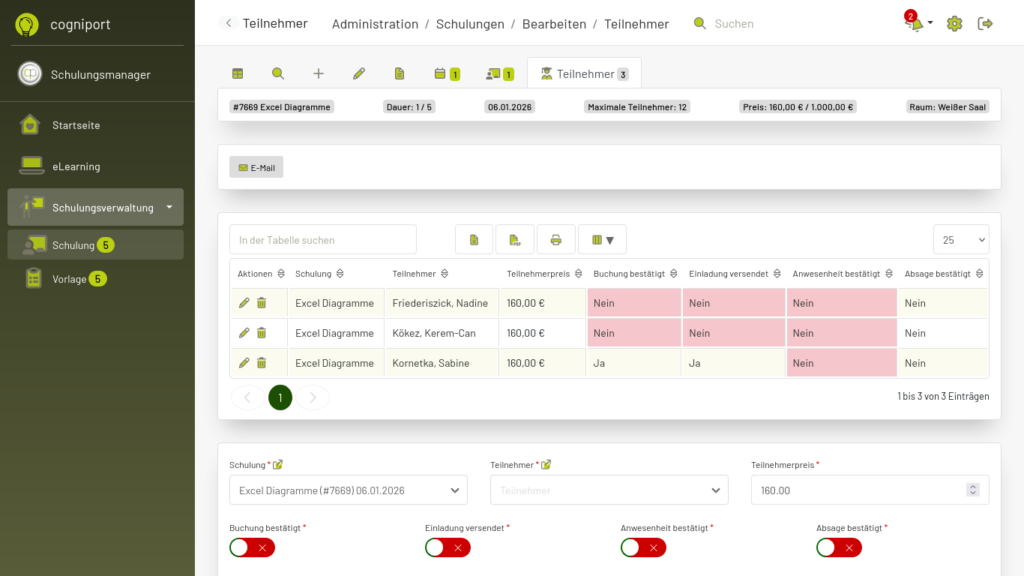Delete Kornetka, Sabine entry via trash icon
1024x576 pixels.
261,363
